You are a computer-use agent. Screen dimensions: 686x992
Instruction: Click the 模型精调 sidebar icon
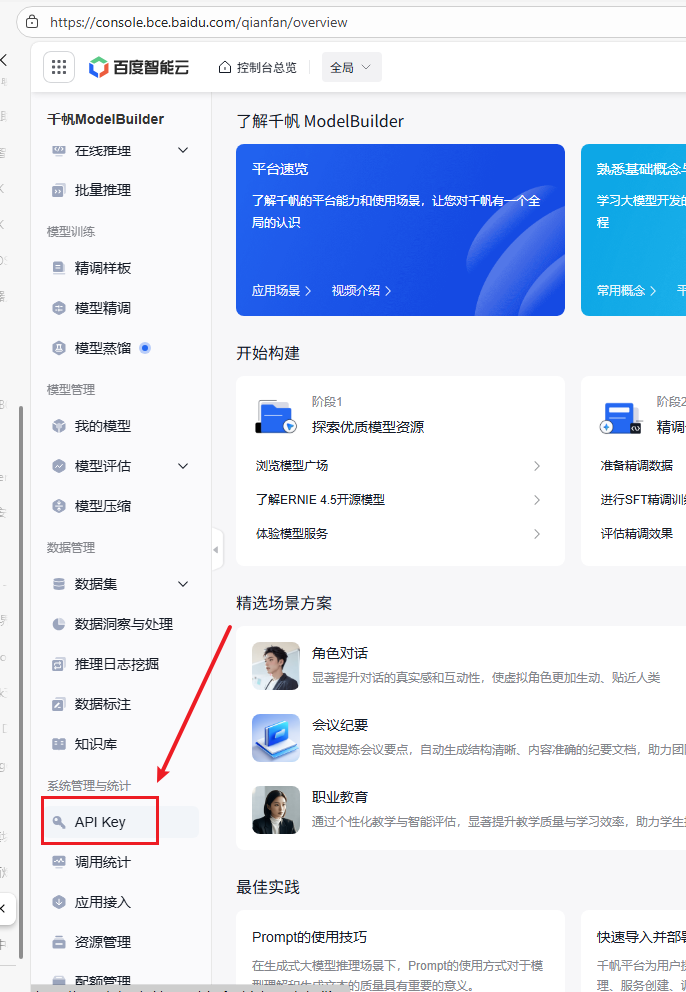tap(59, 308)
